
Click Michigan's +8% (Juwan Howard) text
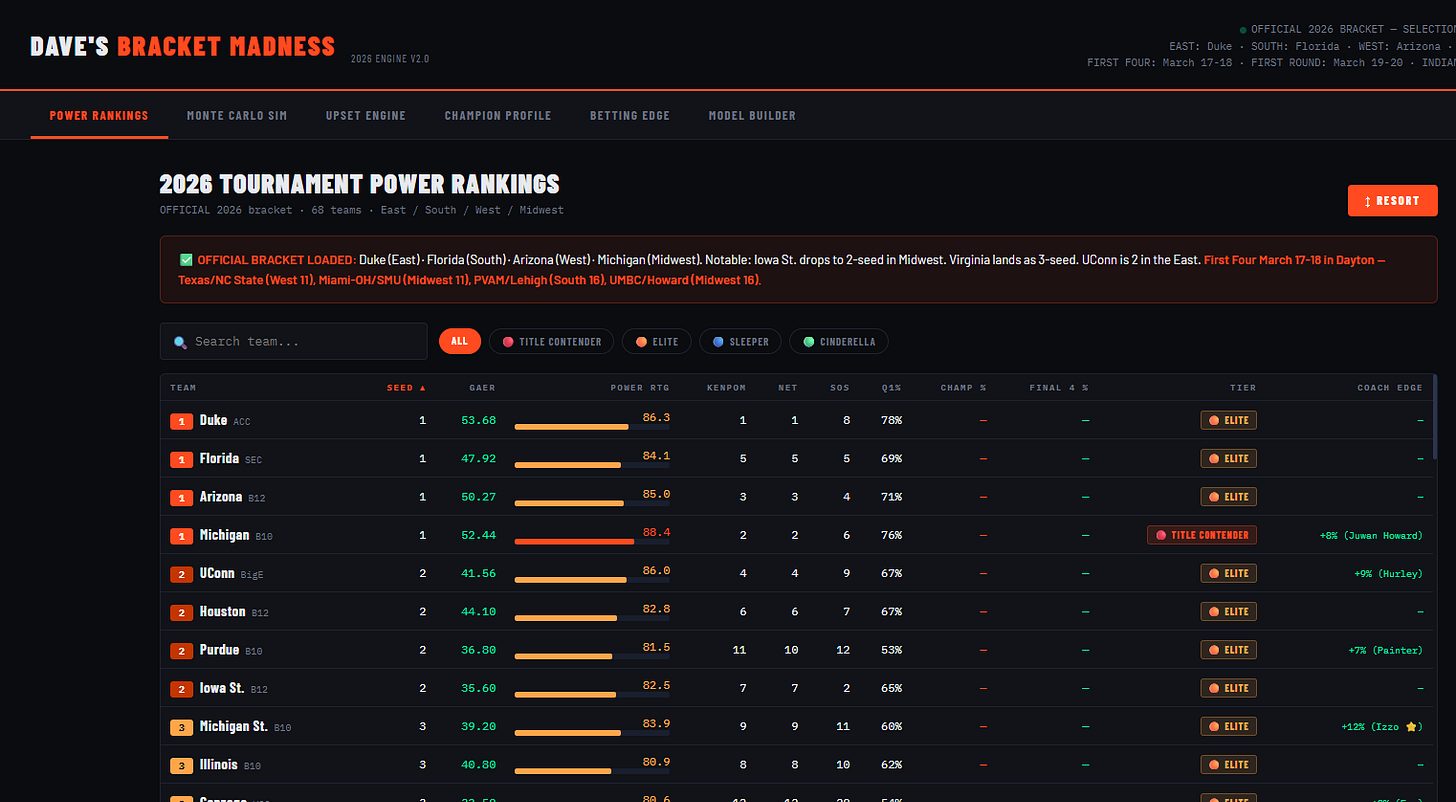point(1371,536)
